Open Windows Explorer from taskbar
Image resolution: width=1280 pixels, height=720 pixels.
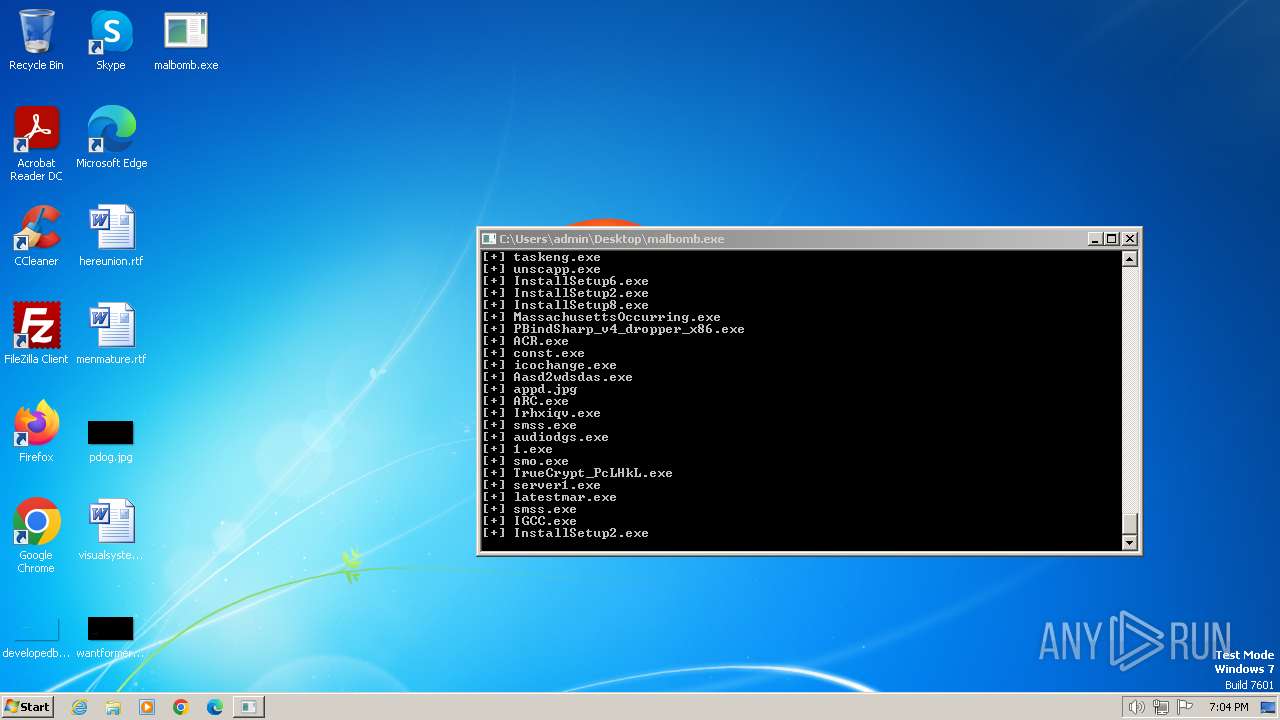click(x=113, y=707)
